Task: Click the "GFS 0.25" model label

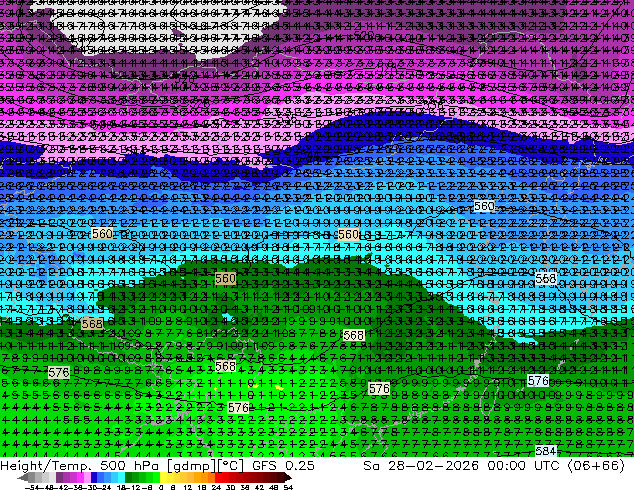Action: pyautogui.click(x=283, y=466)
